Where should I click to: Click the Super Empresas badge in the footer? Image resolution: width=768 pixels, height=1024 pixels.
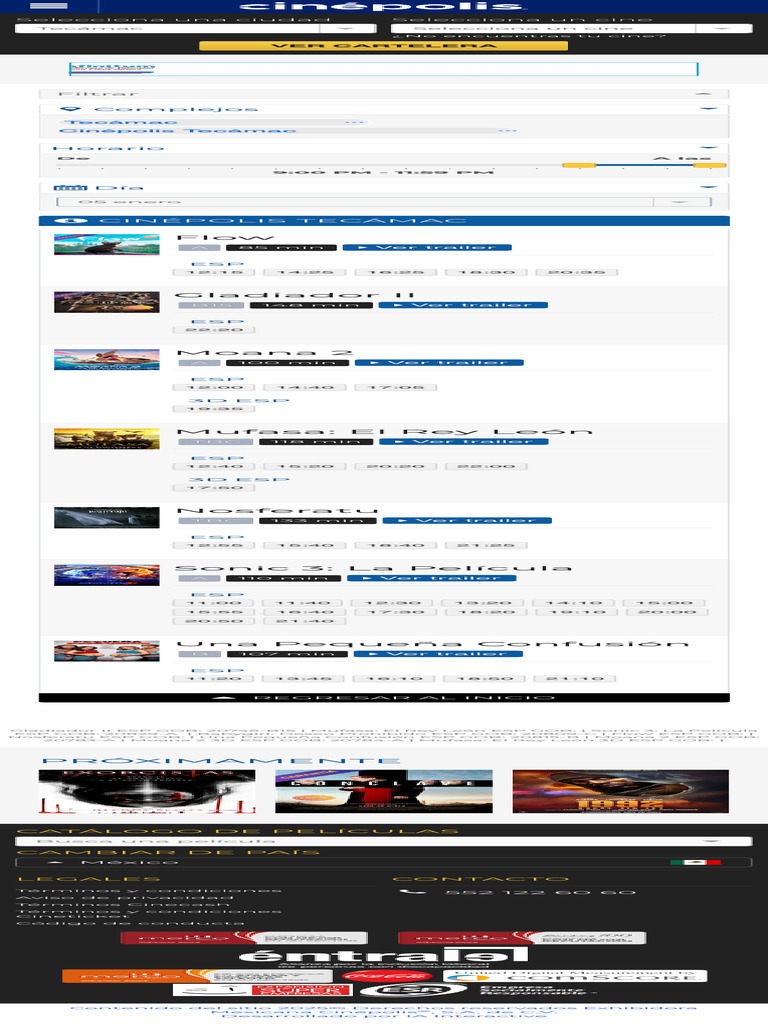[x=263, y=990]
